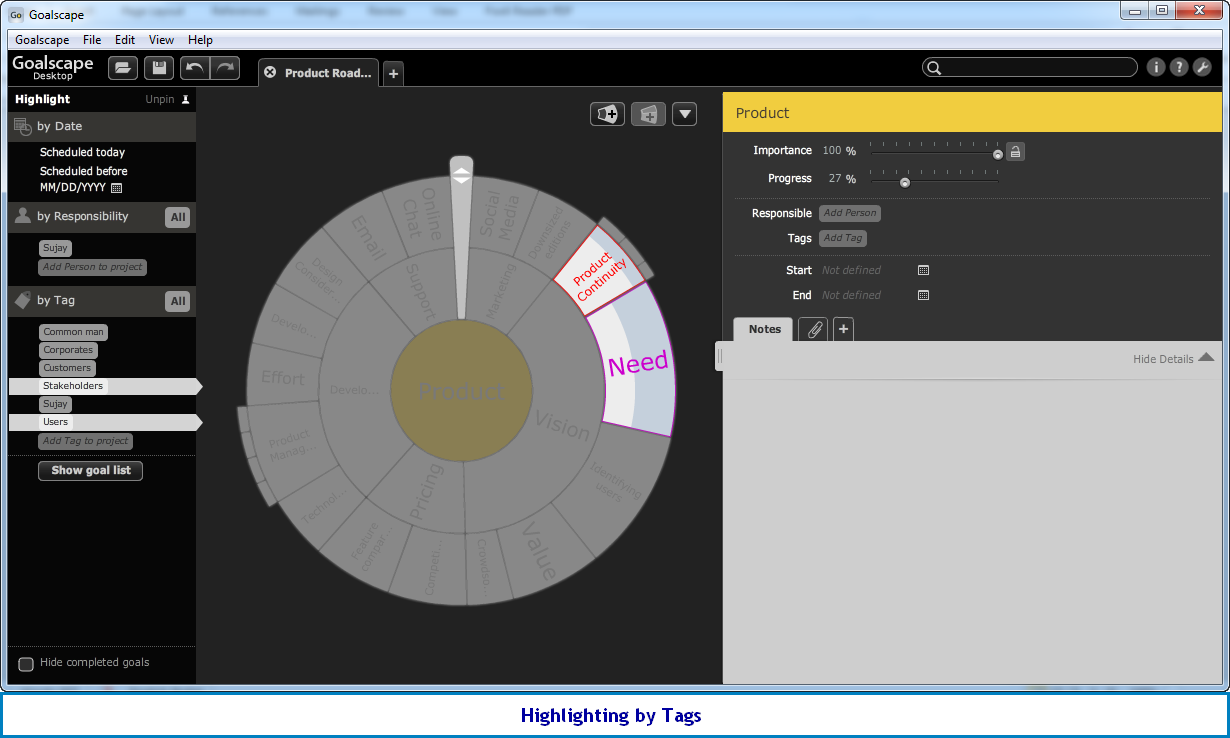Add neighbor goal icon above the goal map
Image resolution: width=1230 pixels, height=738 pixels.
608,114
